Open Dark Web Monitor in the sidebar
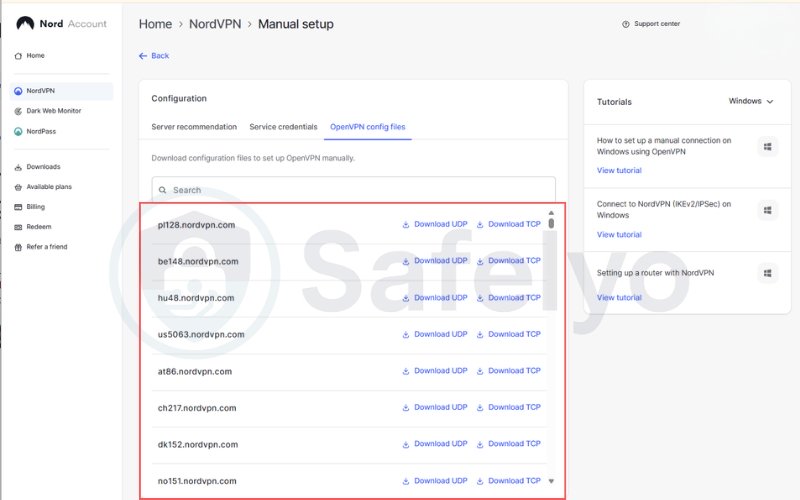800x500 pixels. tap(54, 111)
